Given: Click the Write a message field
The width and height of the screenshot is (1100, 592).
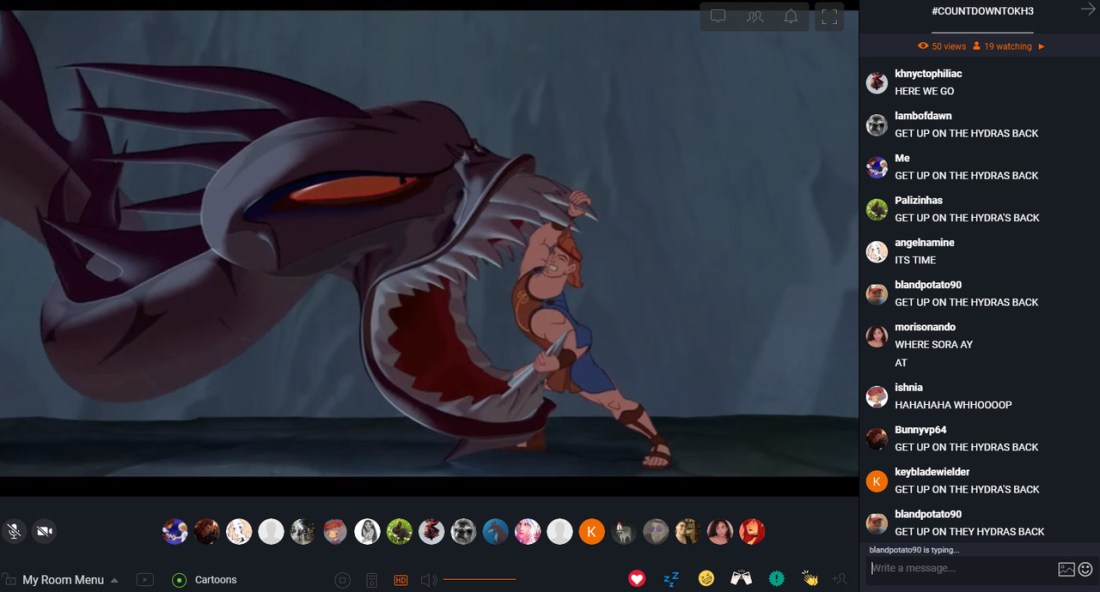Looking at the screenshot, I should click(960, 569).
